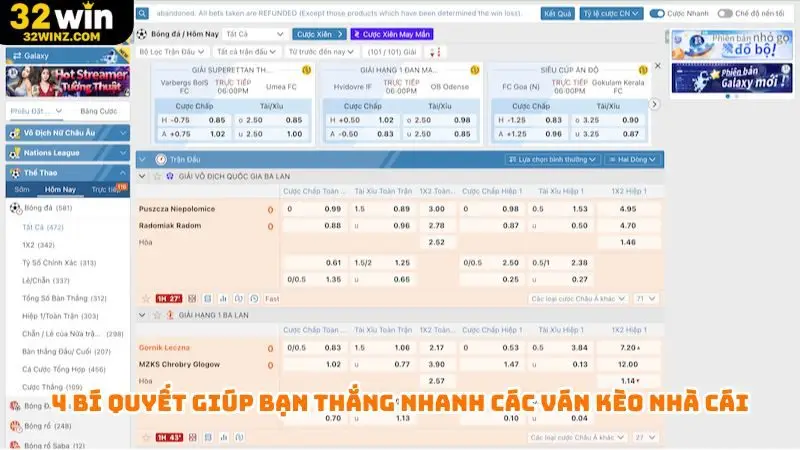Collapse the Thể Thao panel

123,172
